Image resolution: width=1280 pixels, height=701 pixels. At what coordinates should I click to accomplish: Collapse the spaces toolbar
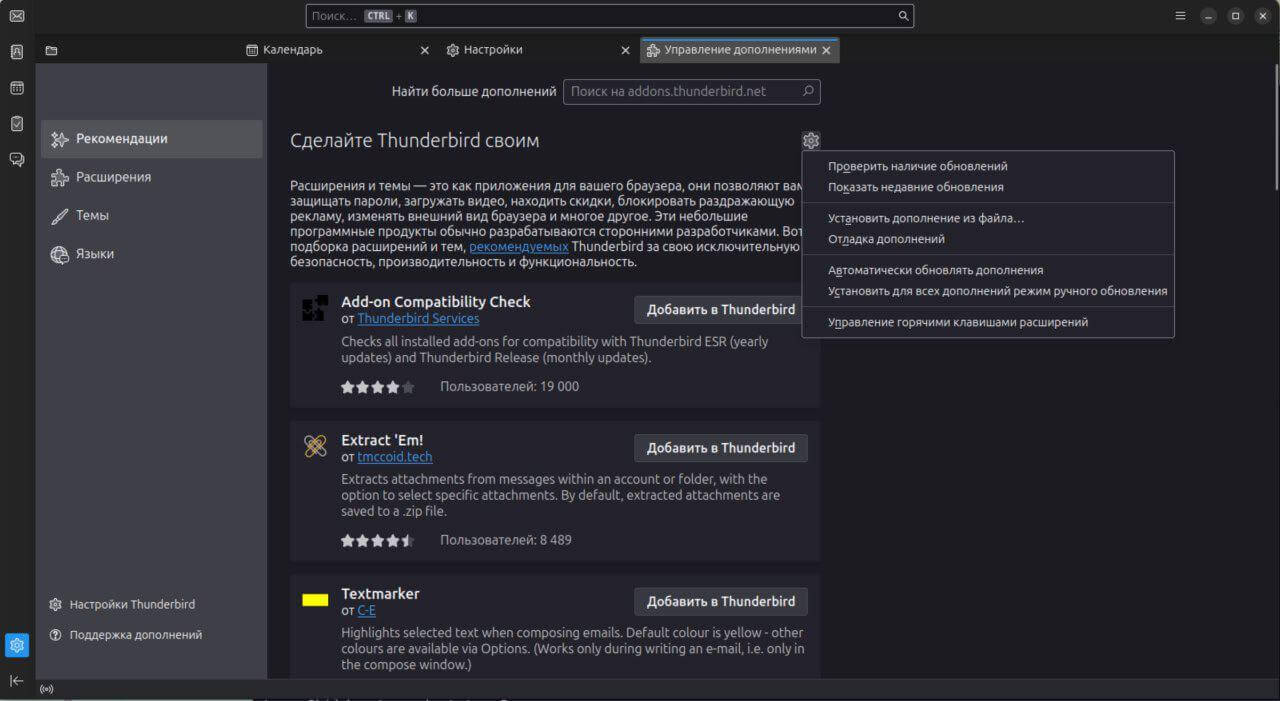click(17, 681)
